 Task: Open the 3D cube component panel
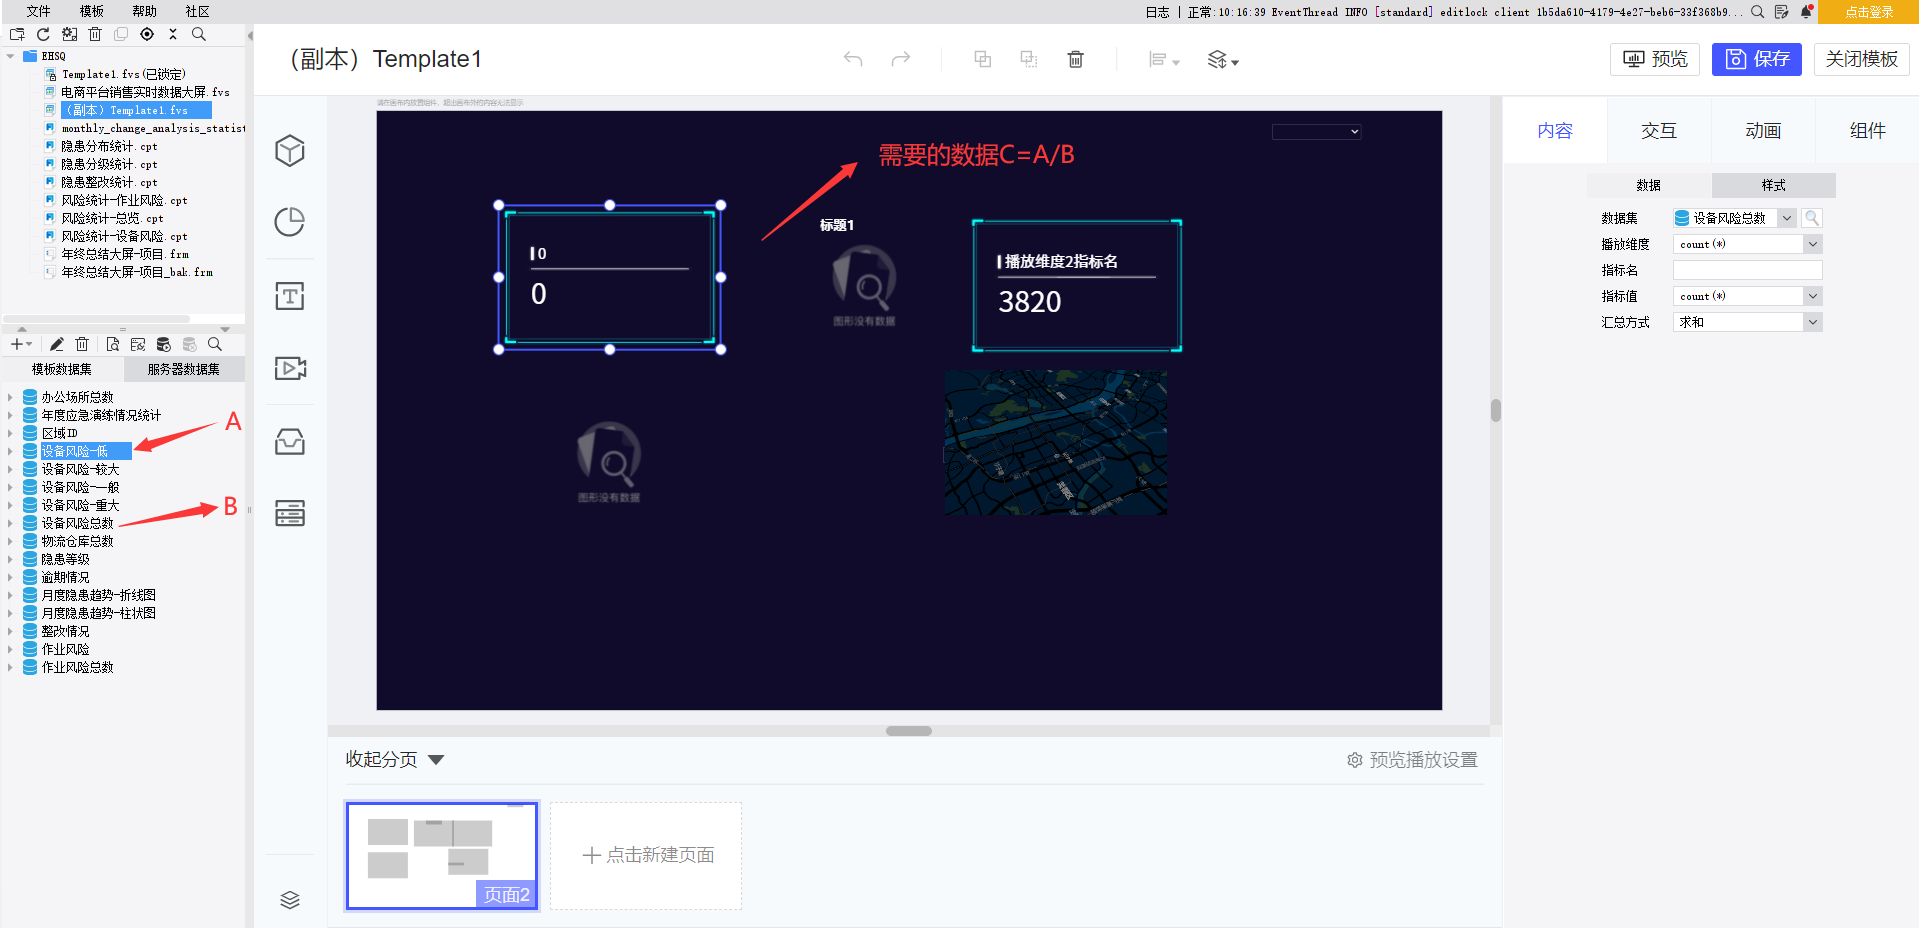point(290,151)
